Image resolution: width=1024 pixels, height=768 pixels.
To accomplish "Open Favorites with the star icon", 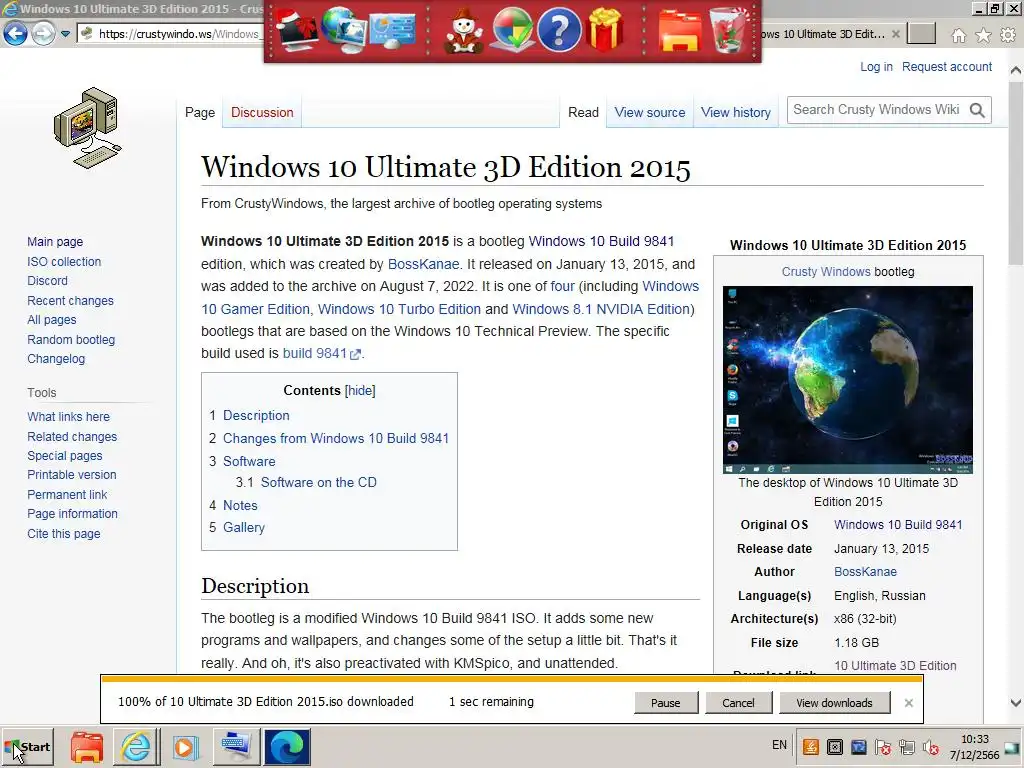I will click(983, 35).
